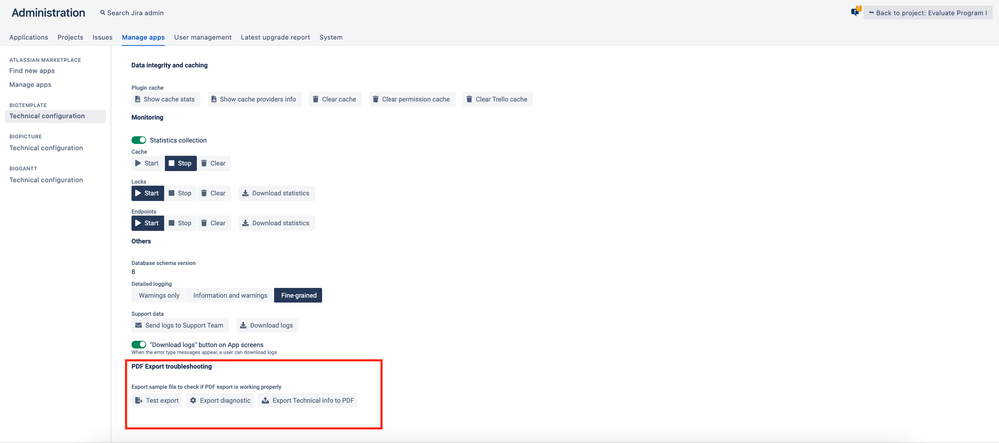Click the Search Jira admin field
Screen dimensions: 999x443
[131, 13]
